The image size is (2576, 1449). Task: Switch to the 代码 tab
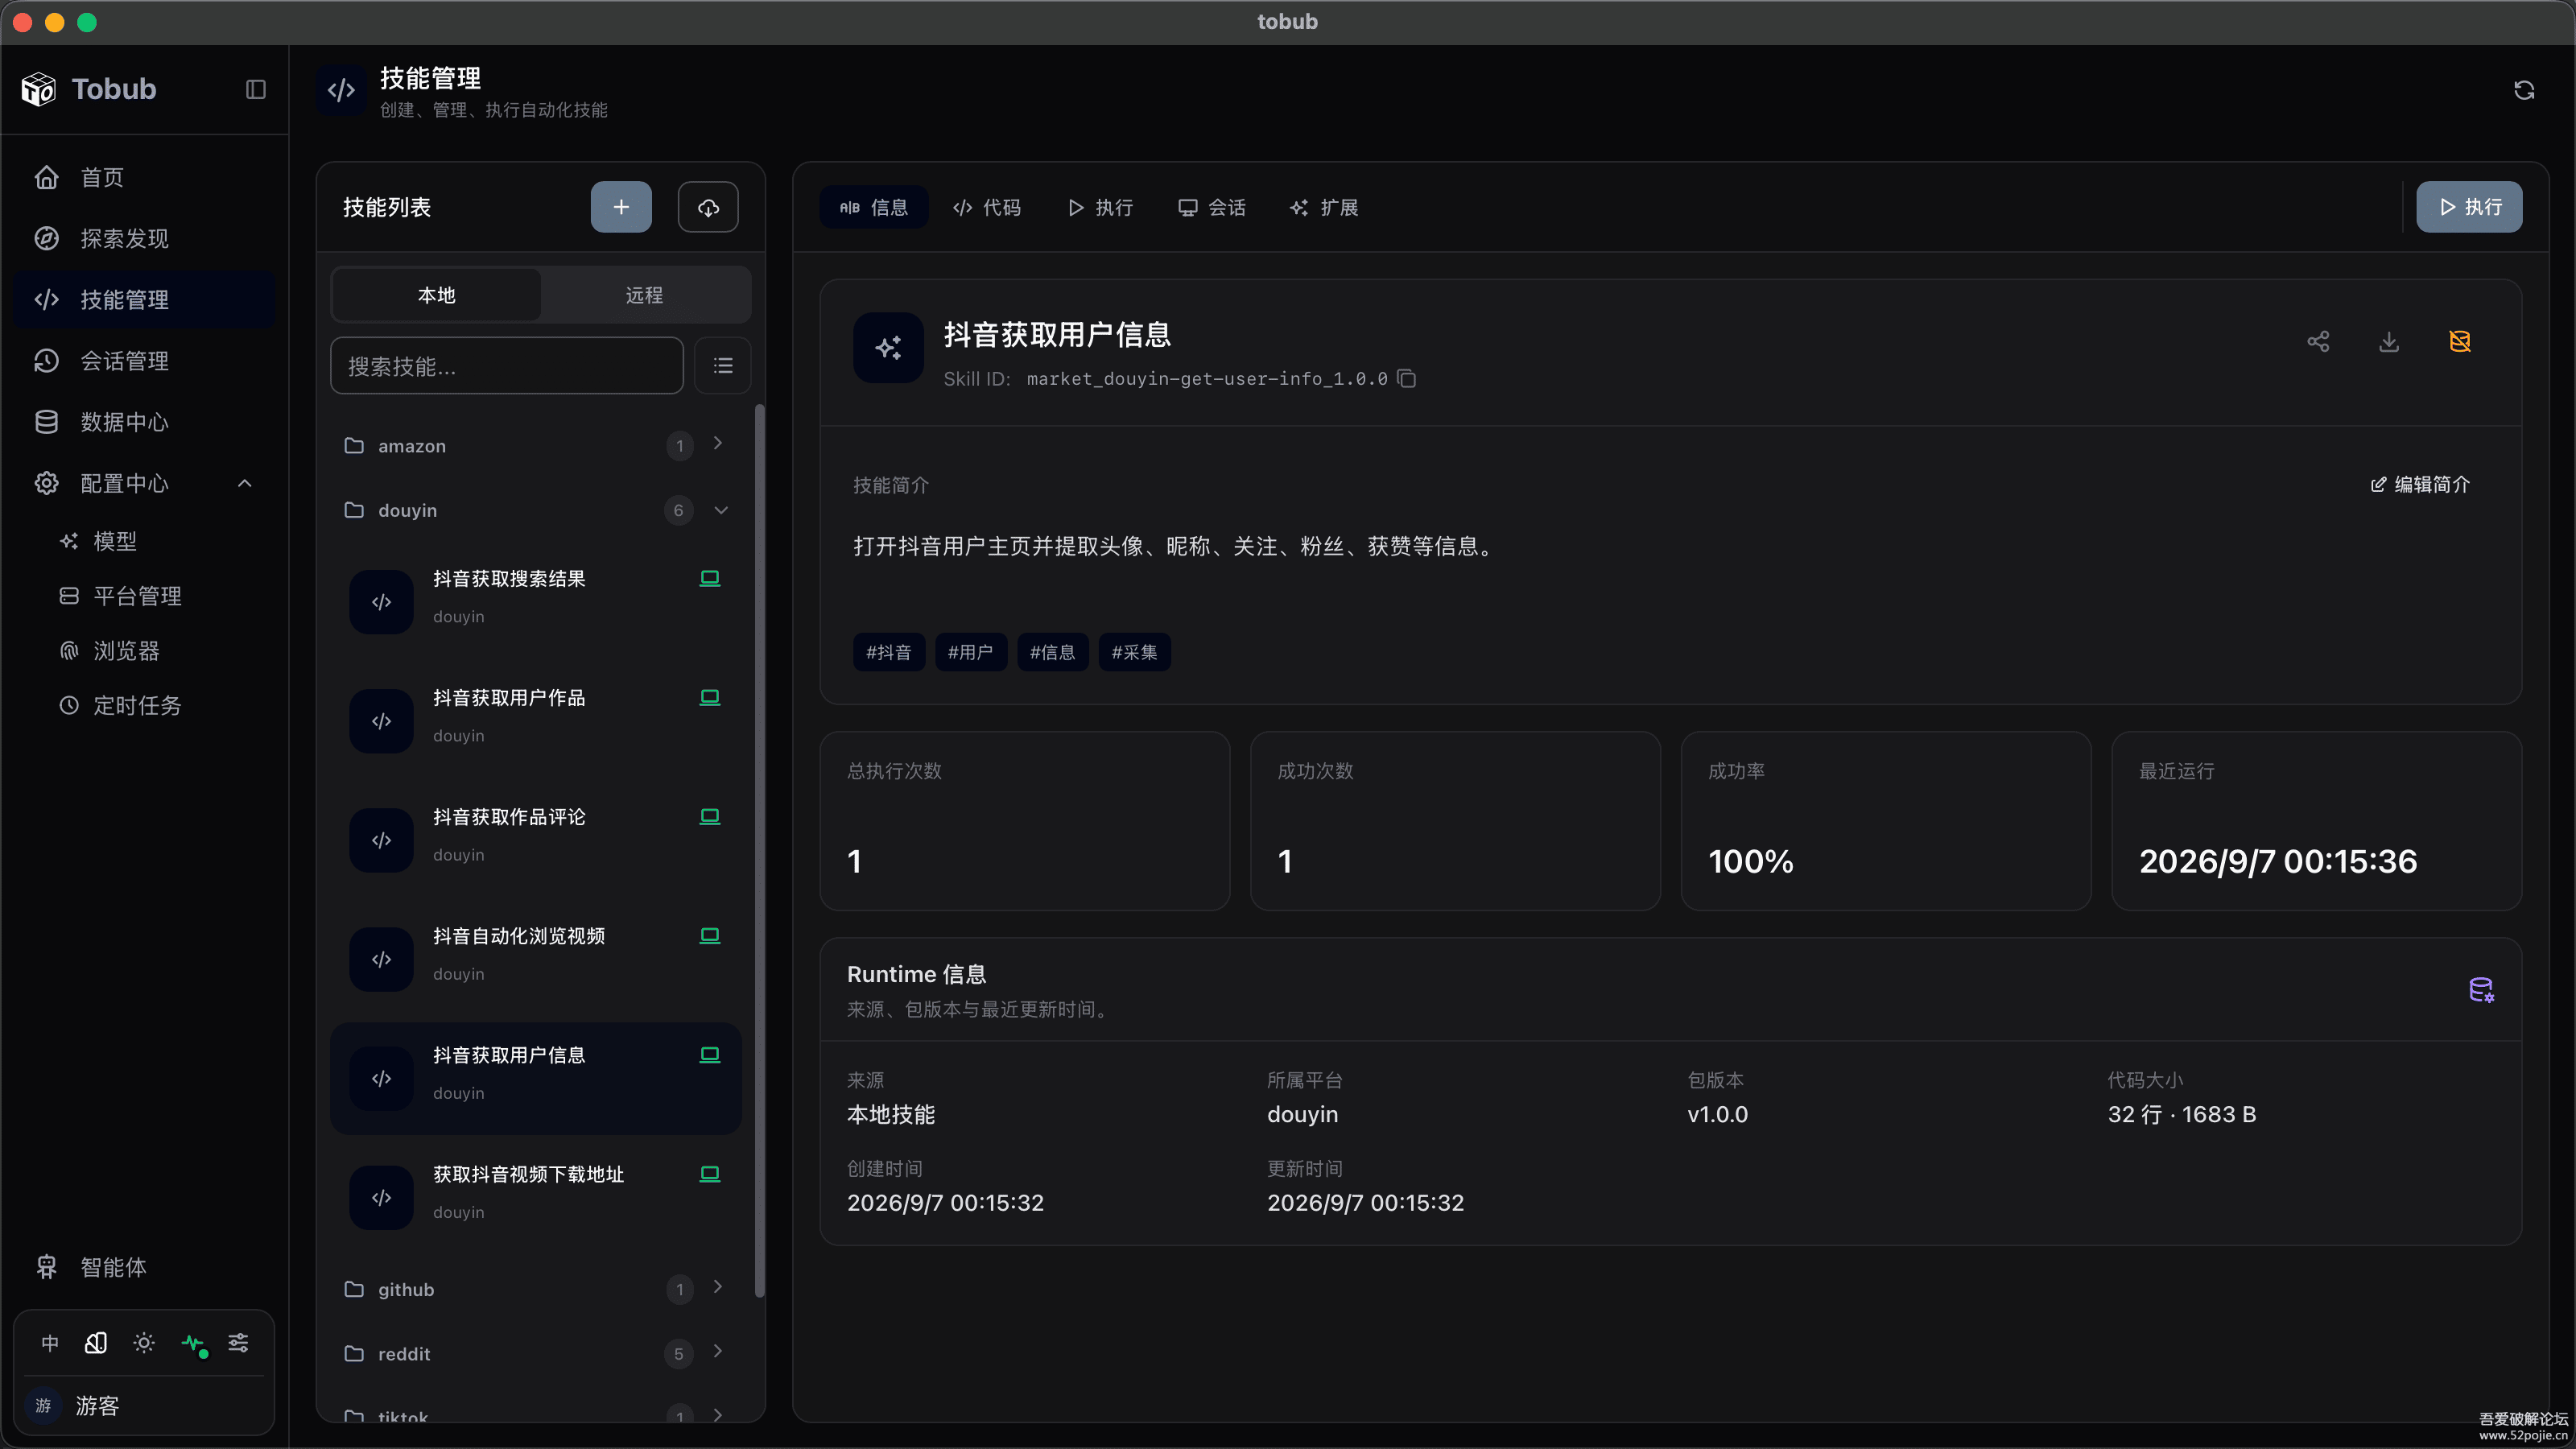[987, 207]
